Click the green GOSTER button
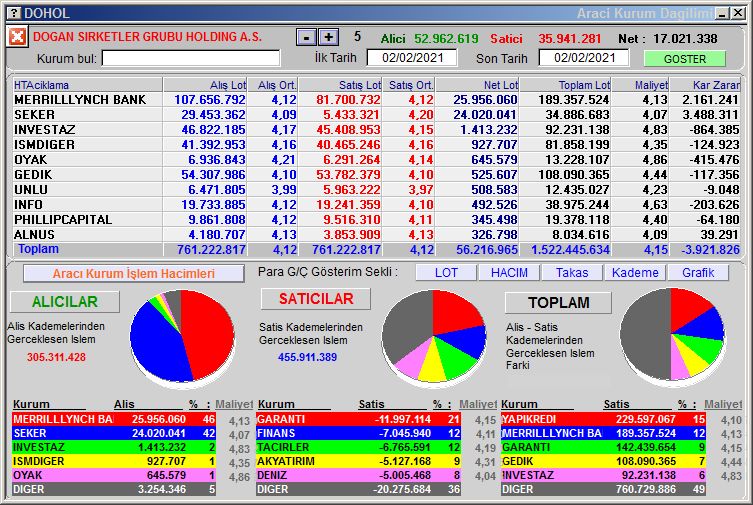 point(684,59)
